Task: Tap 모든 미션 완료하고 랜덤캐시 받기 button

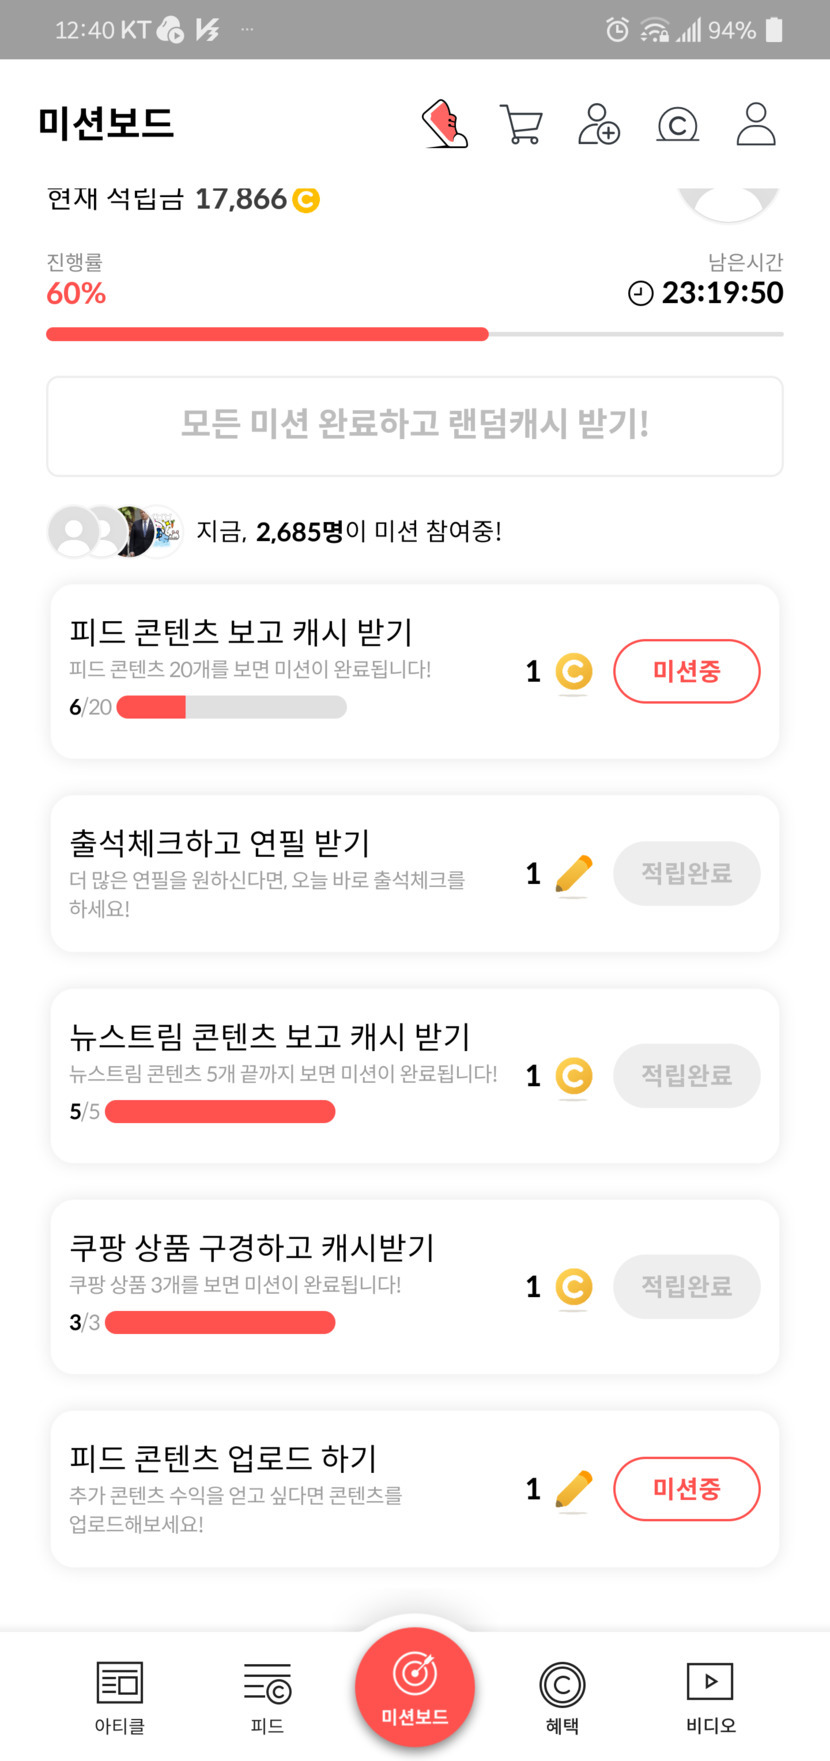Action: tap(415, 426)
